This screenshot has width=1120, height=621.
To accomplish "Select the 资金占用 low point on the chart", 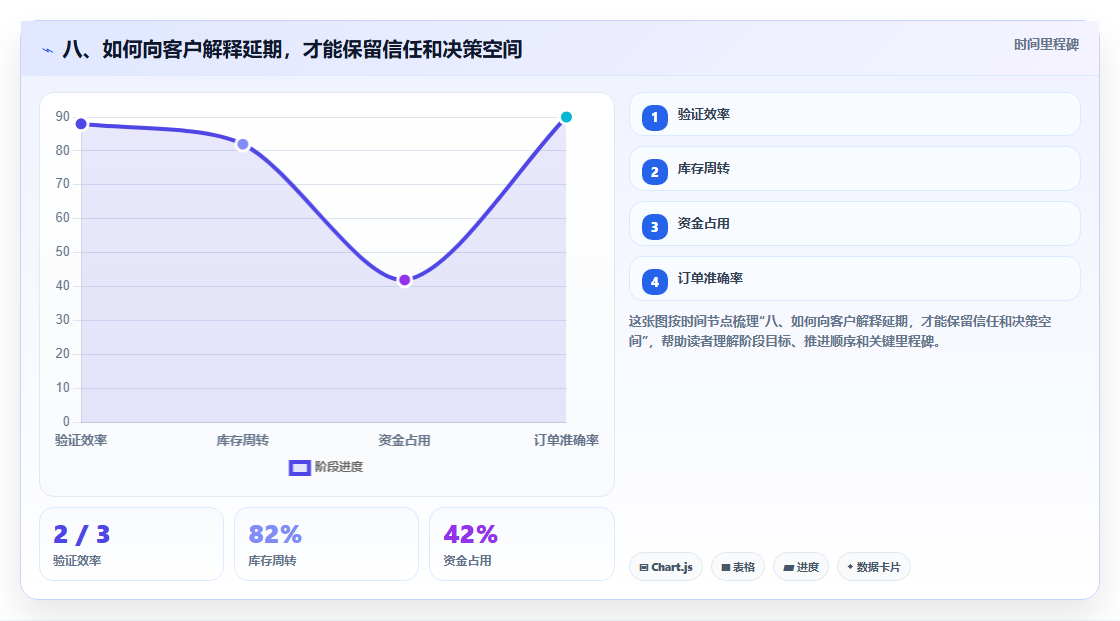I will pyautogui.click(x=404, y=280).
